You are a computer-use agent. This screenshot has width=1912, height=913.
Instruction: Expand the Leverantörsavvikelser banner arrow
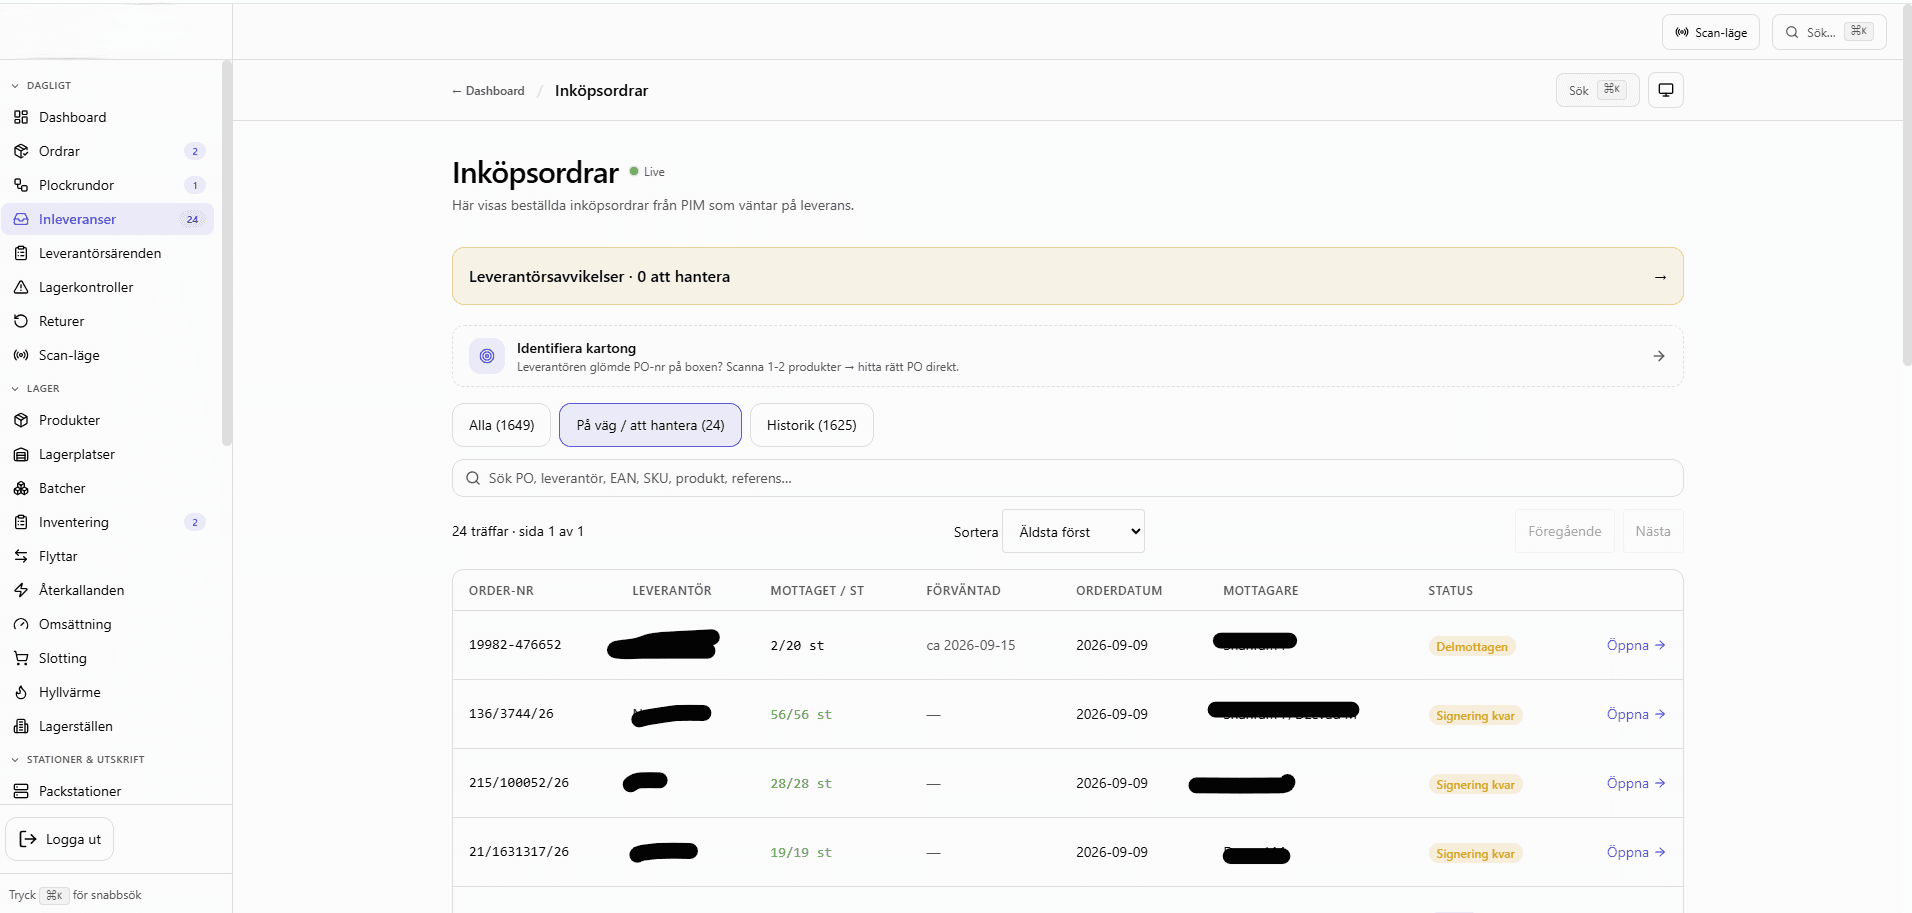click(1660, 277)
